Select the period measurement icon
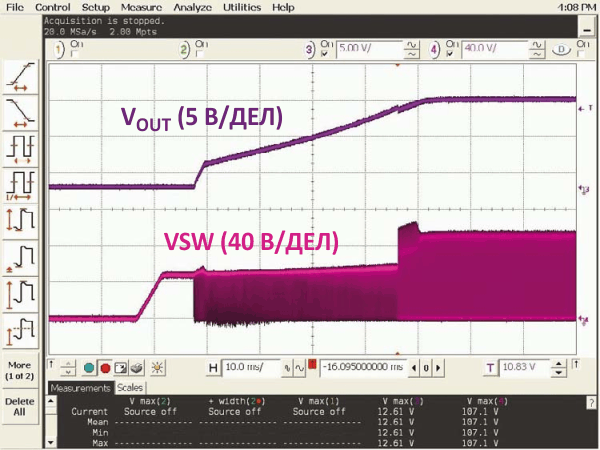This screenshot has width=600, height=450. (21, 150)
